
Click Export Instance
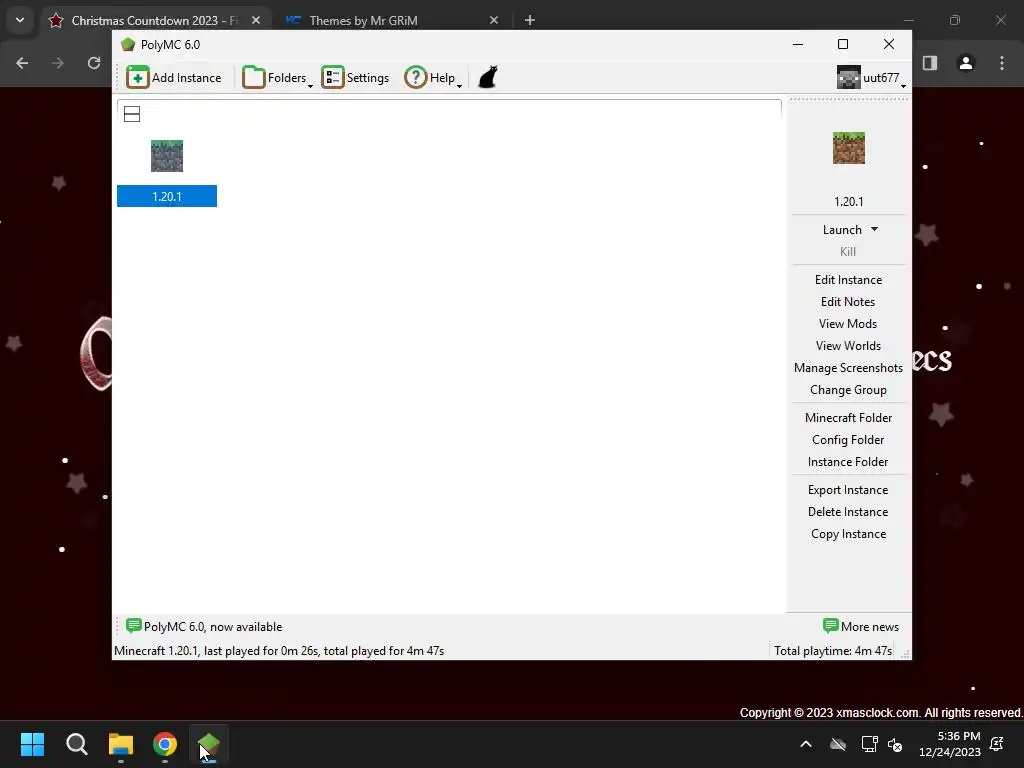pos(848,490)
